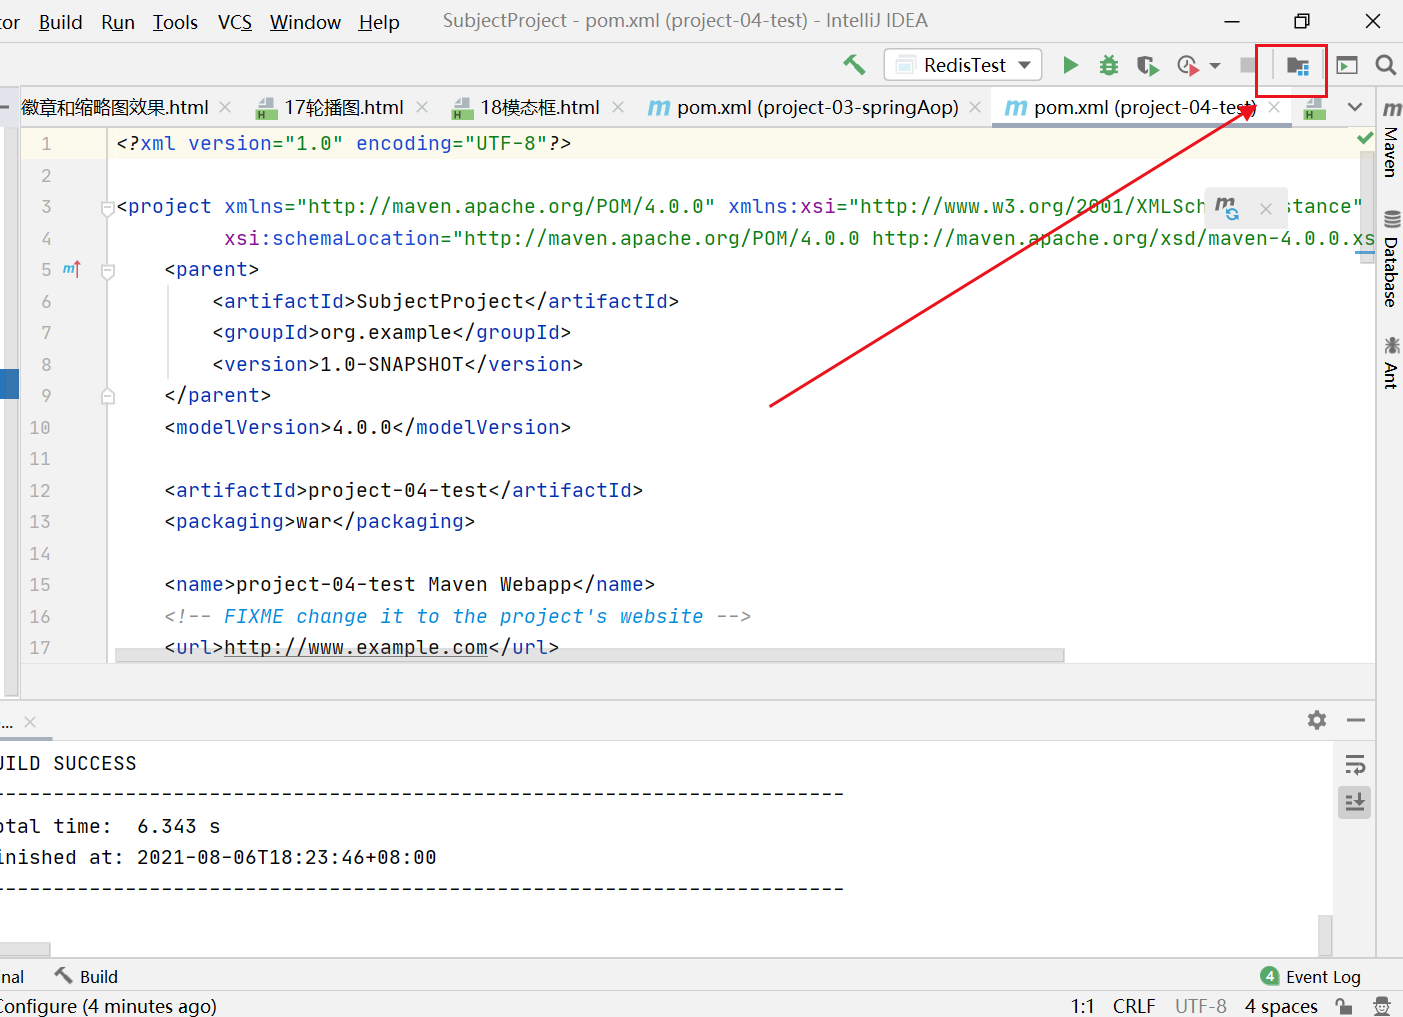1403x1017 pixels.
Task: Dismiss the Maven reload floating popup
Action: [x=1266, y=208]
